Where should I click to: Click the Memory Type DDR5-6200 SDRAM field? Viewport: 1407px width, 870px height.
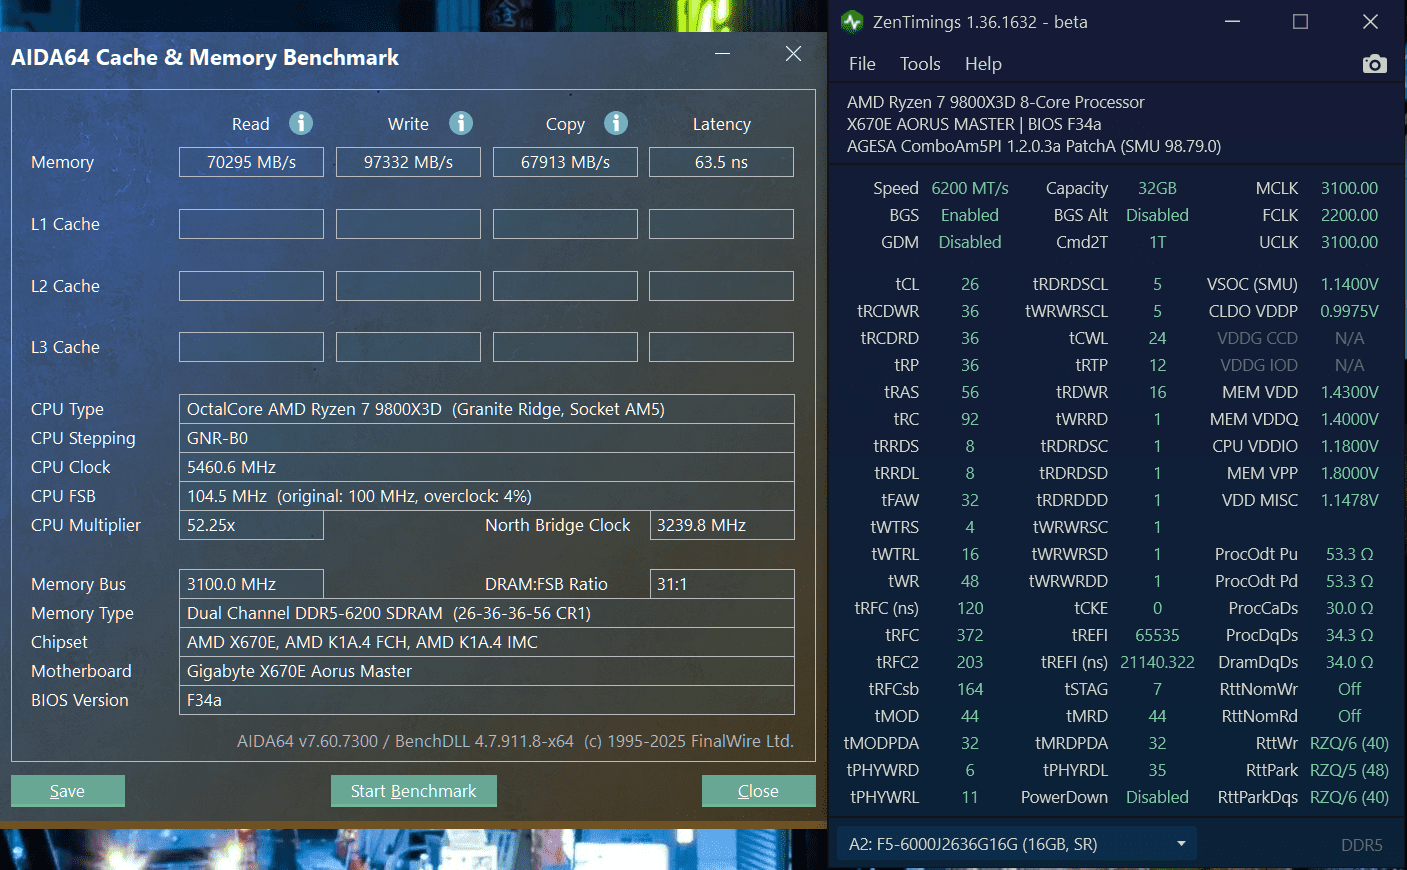(x=487, y=613)
